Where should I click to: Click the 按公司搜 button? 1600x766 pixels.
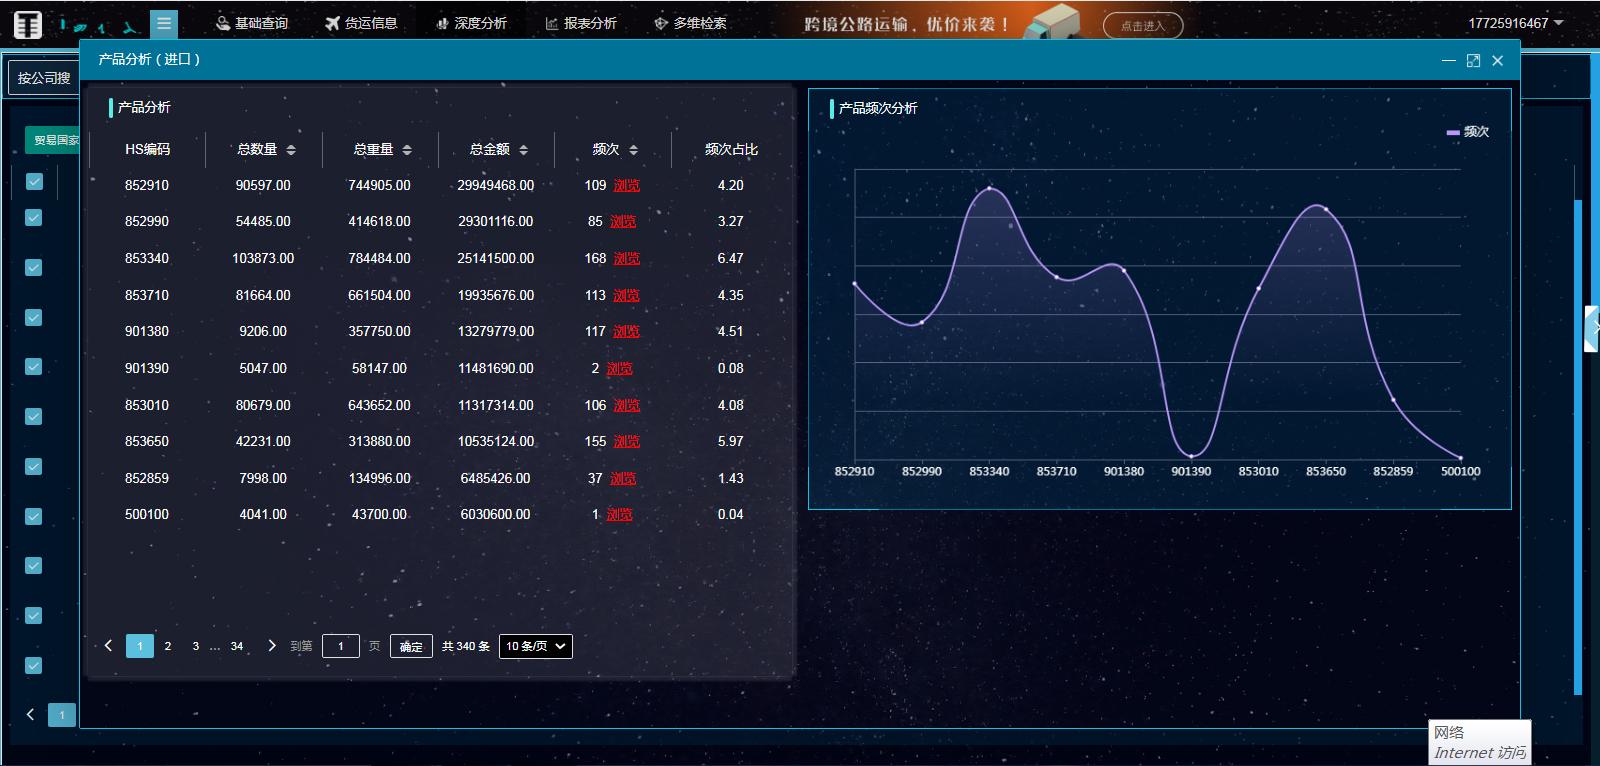pos(44,78)
